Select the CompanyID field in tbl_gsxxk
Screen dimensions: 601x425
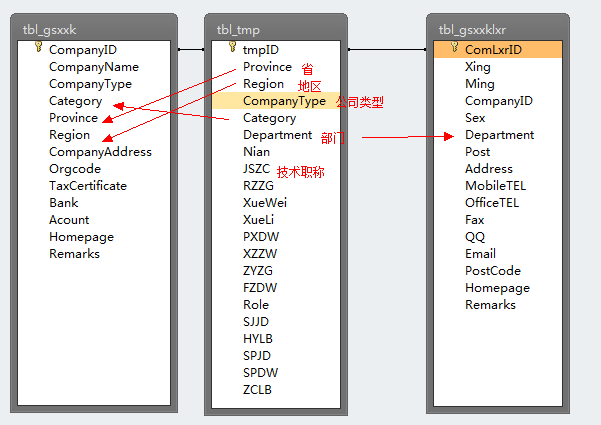[x=83, y=50]
